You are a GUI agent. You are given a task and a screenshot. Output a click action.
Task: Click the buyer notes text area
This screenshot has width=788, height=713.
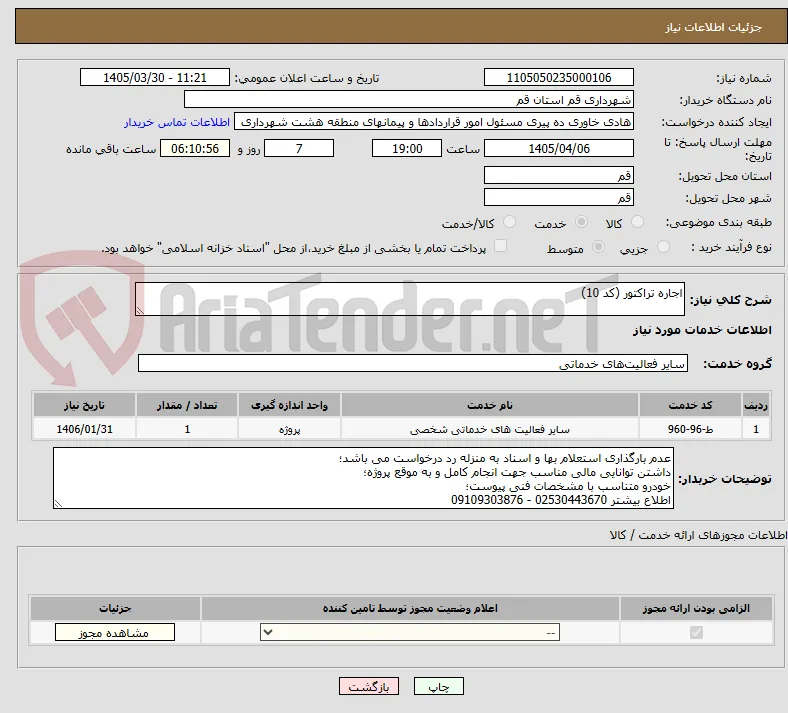point(363,478)
